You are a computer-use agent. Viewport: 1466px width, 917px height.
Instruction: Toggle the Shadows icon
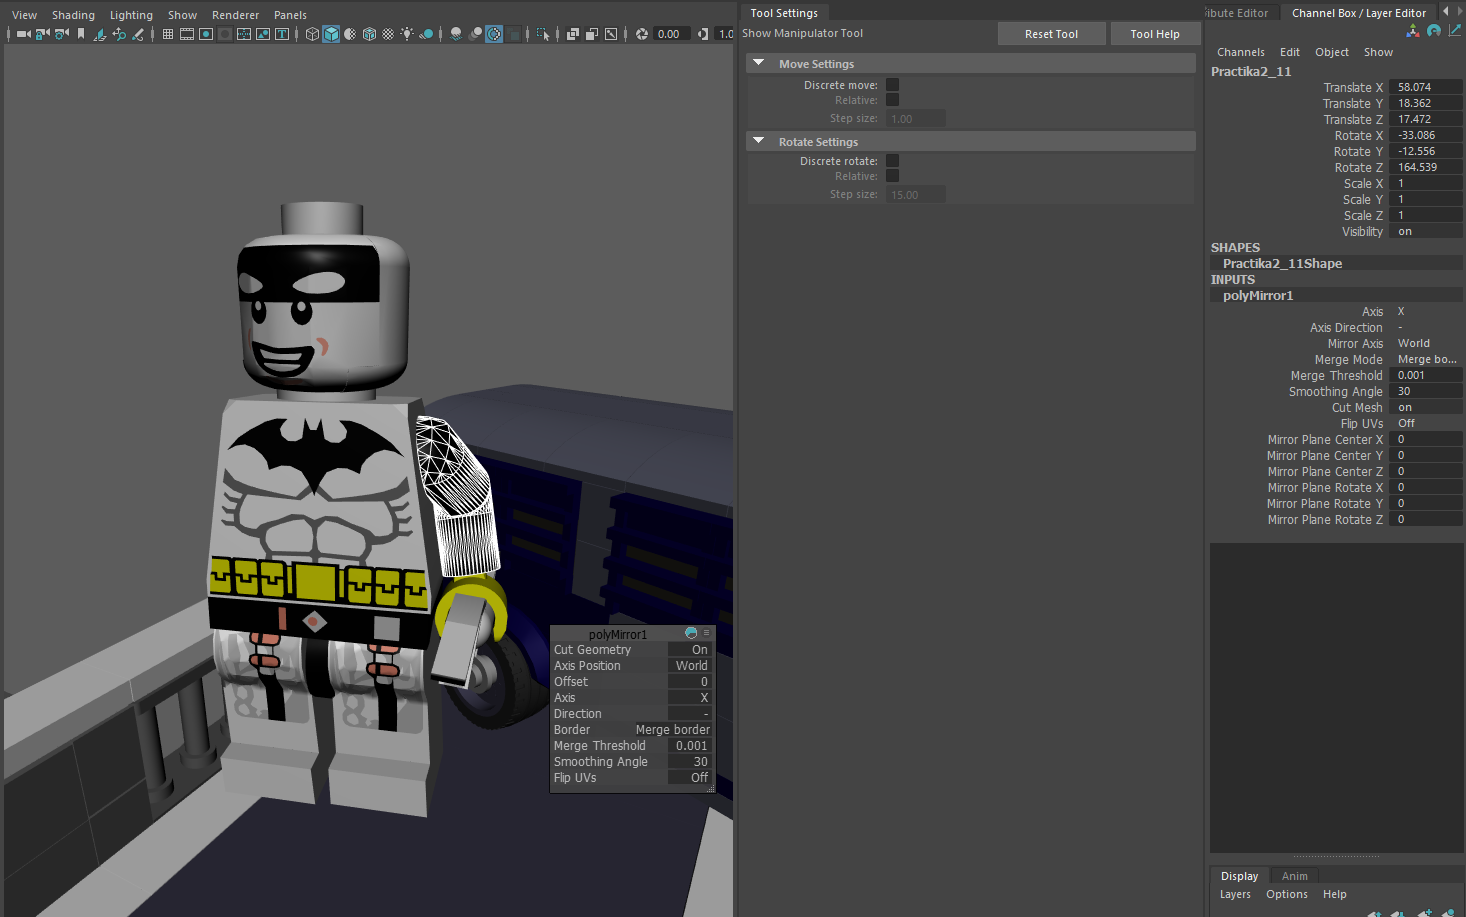426,34
